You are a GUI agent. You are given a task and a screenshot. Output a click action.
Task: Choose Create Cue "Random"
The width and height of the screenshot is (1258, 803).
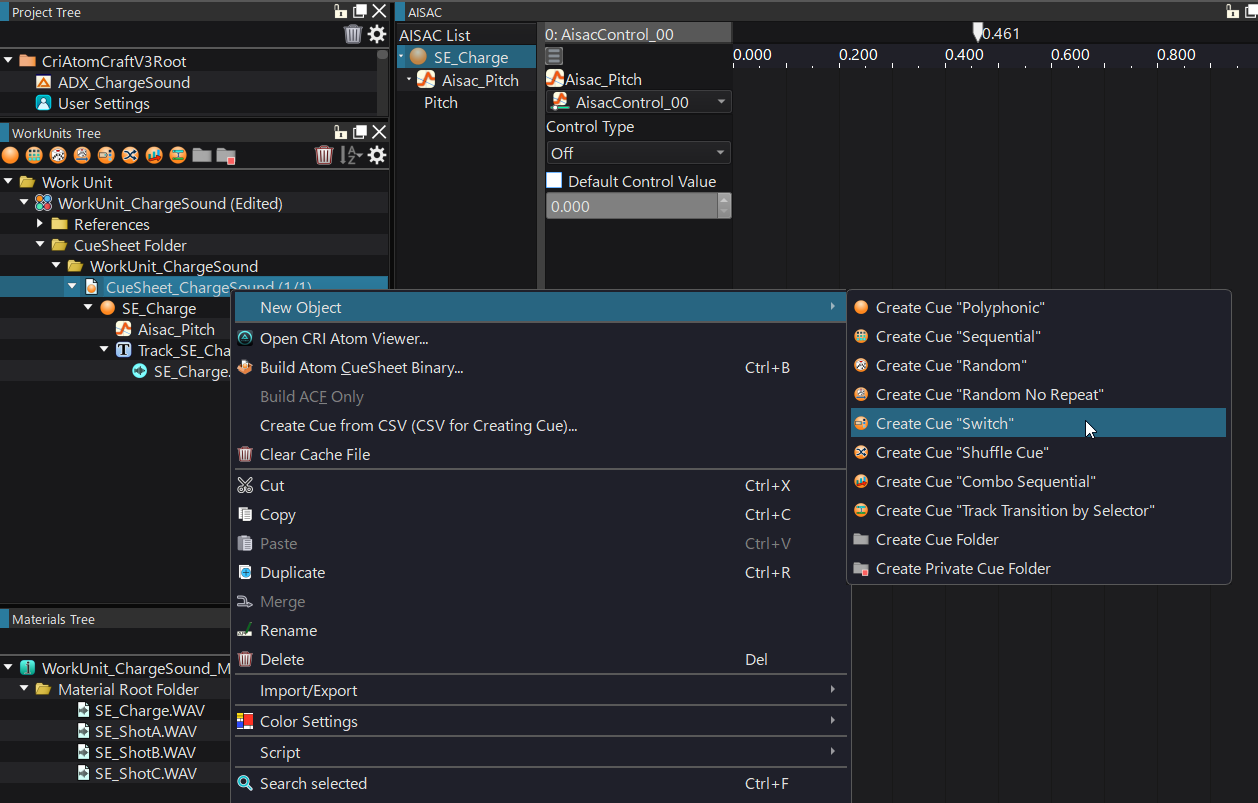[x=1038, y=366]
